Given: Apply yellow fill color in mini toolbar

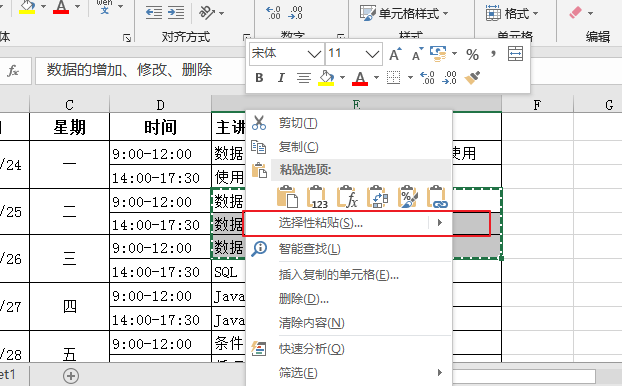Looking at the screenshot, I should (x=326, y=78).
